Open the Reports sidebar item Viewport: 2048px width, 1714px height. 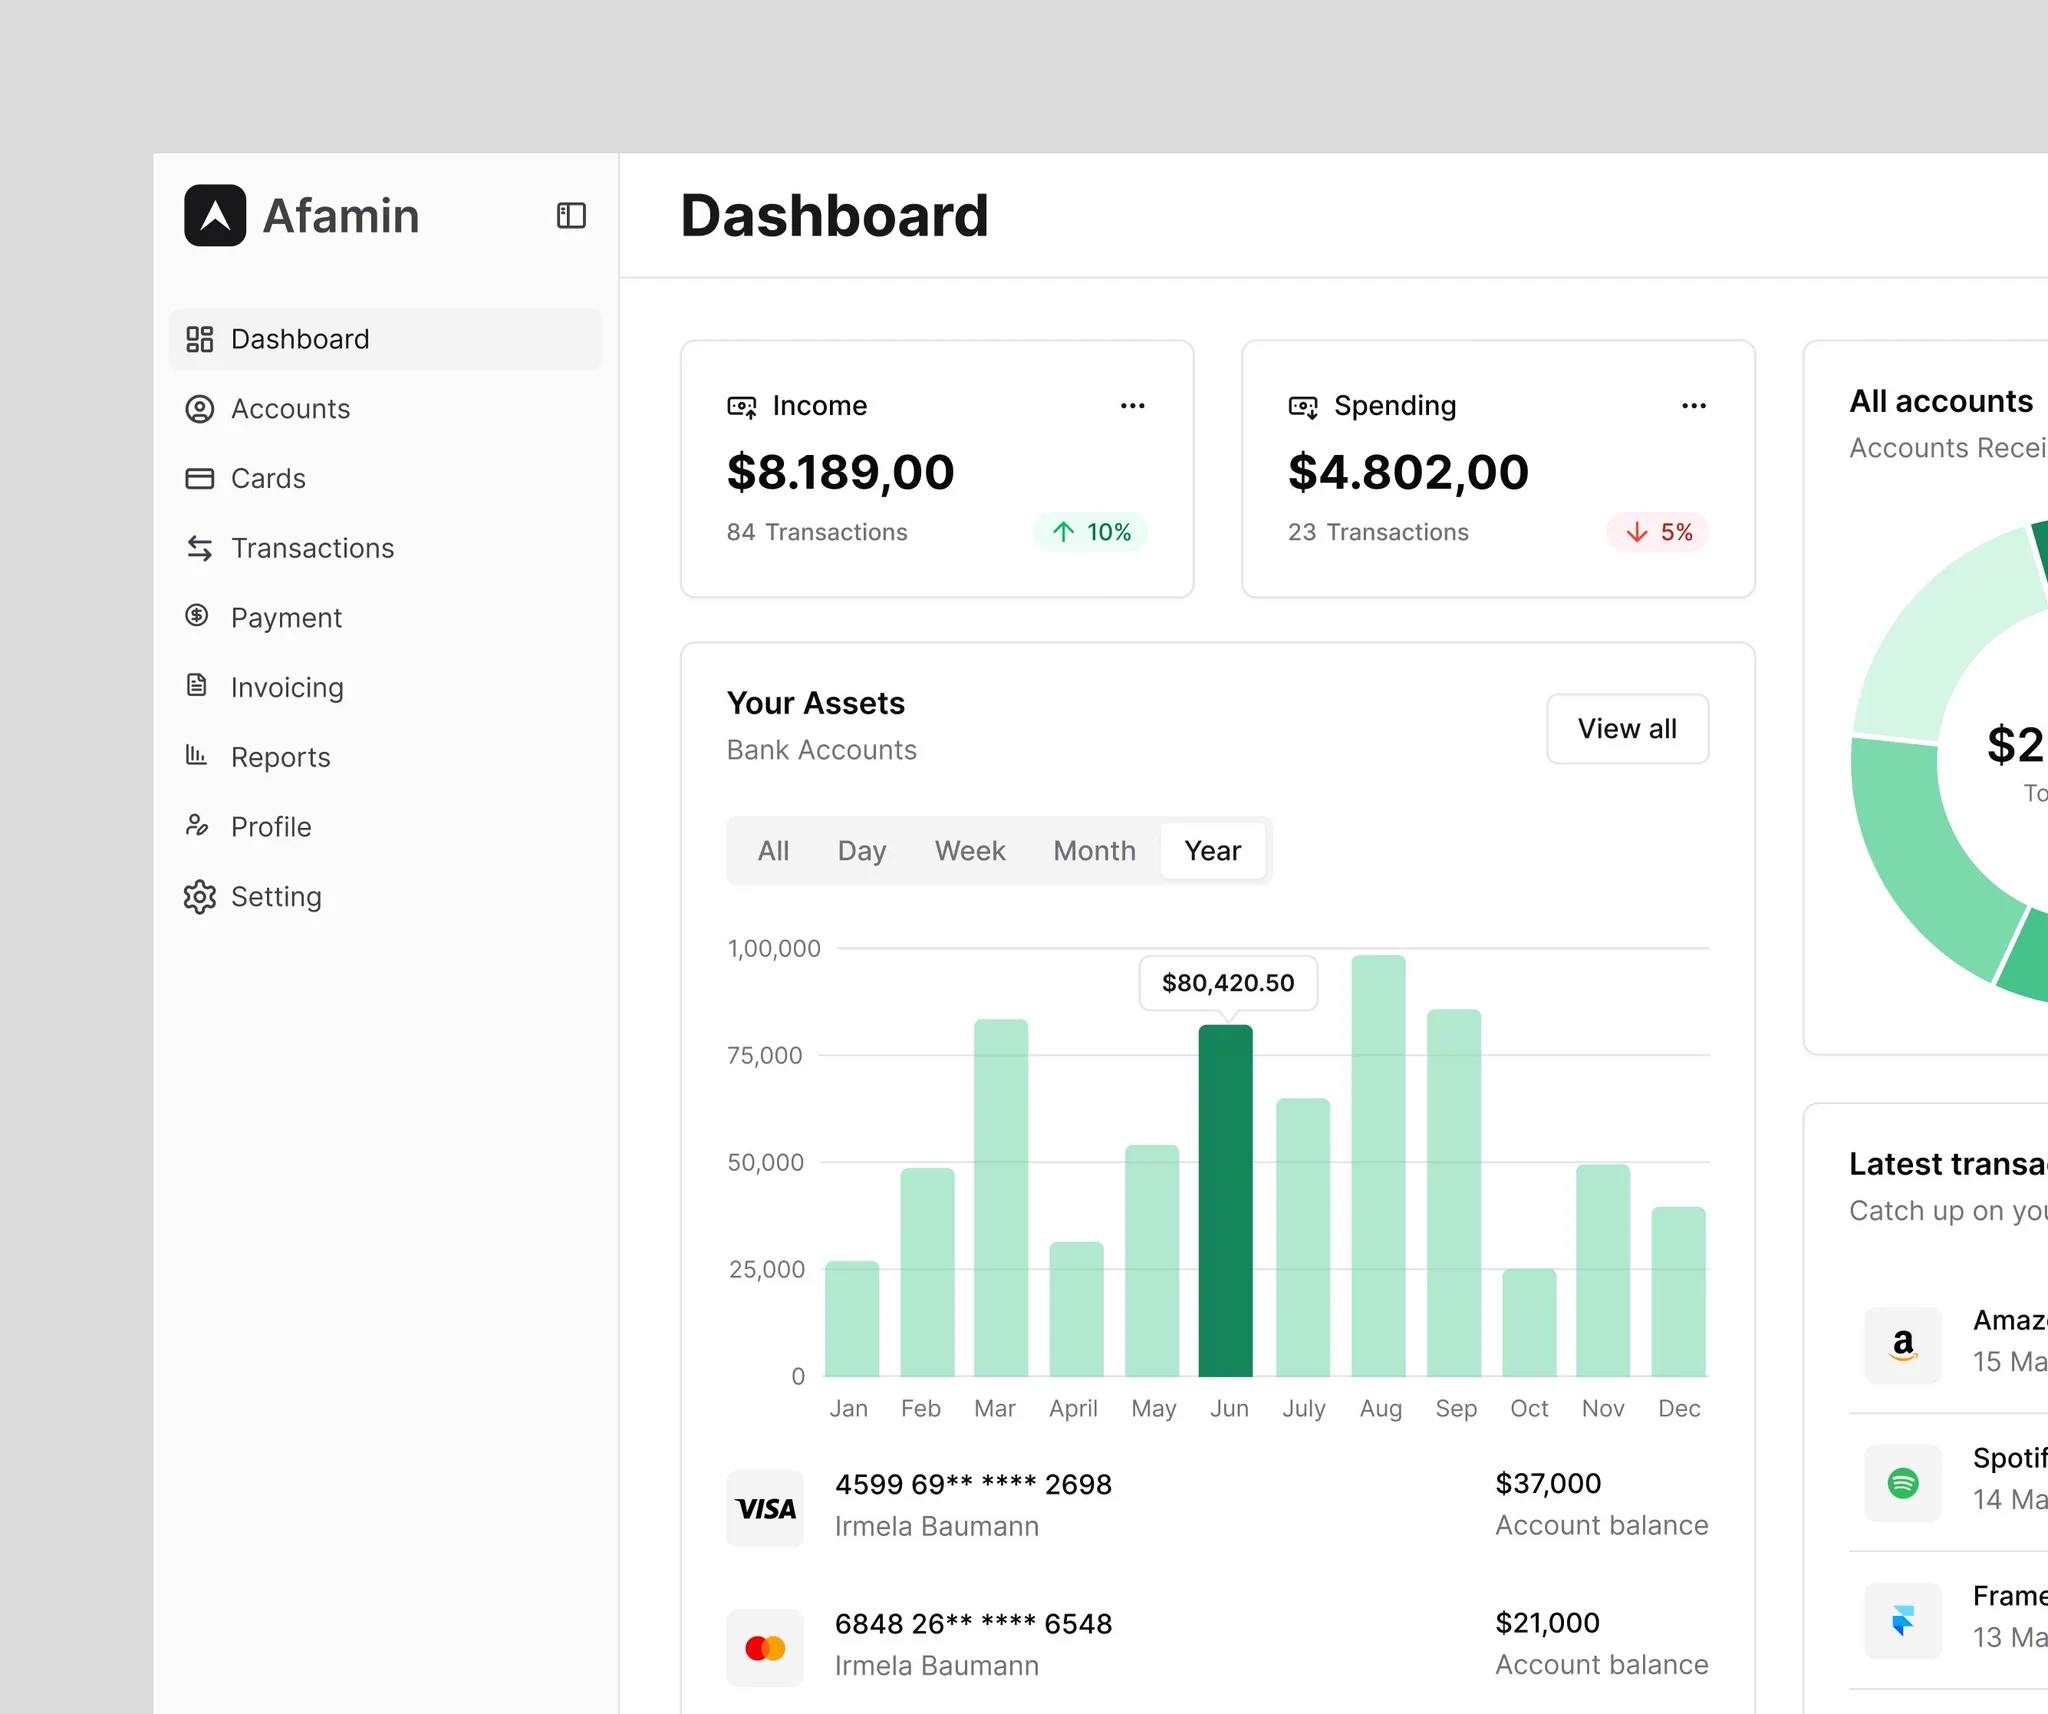pyautogui.click(x=386, y=757)
